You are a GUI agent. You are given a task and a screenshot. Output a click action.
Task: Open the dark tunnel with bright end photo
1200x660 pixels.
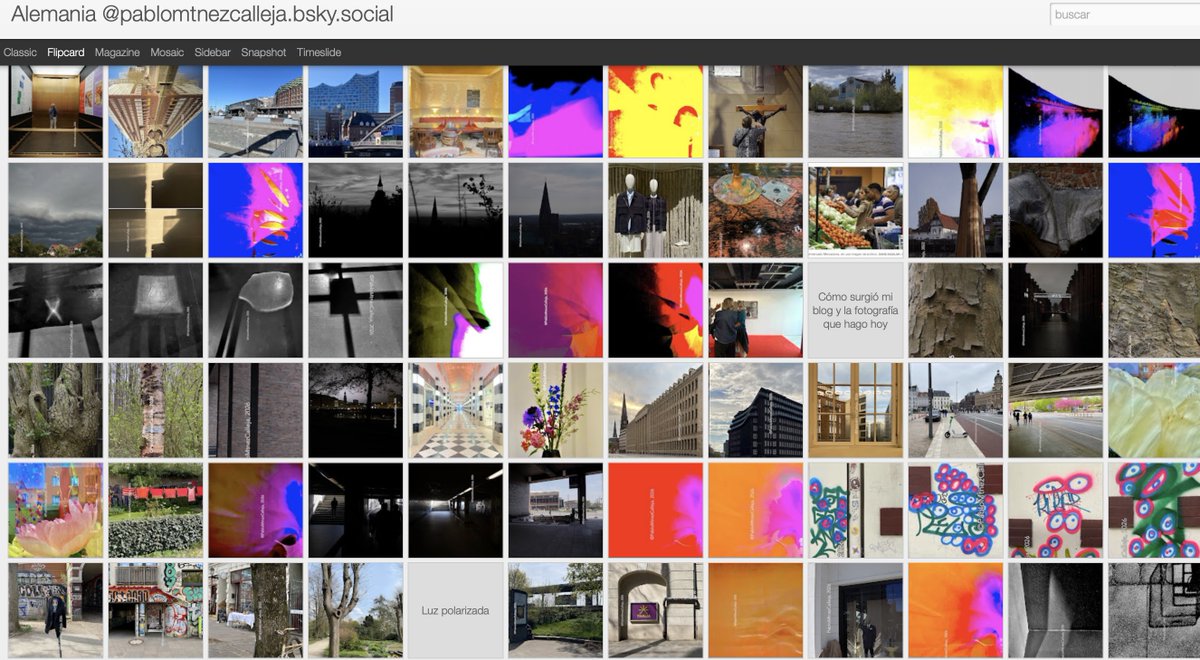click(x=455, y=510)
